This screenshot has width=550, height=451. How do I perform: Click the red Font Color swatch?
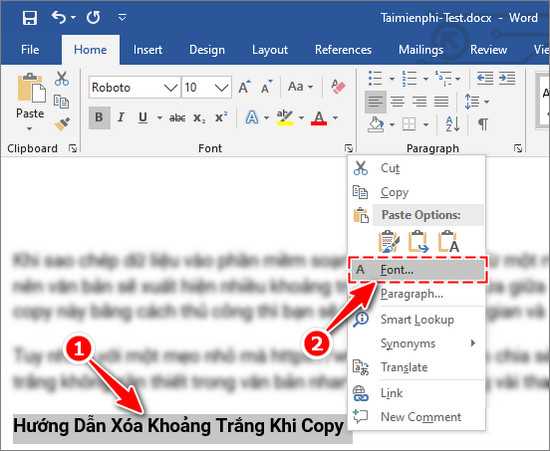coord(319,118)
